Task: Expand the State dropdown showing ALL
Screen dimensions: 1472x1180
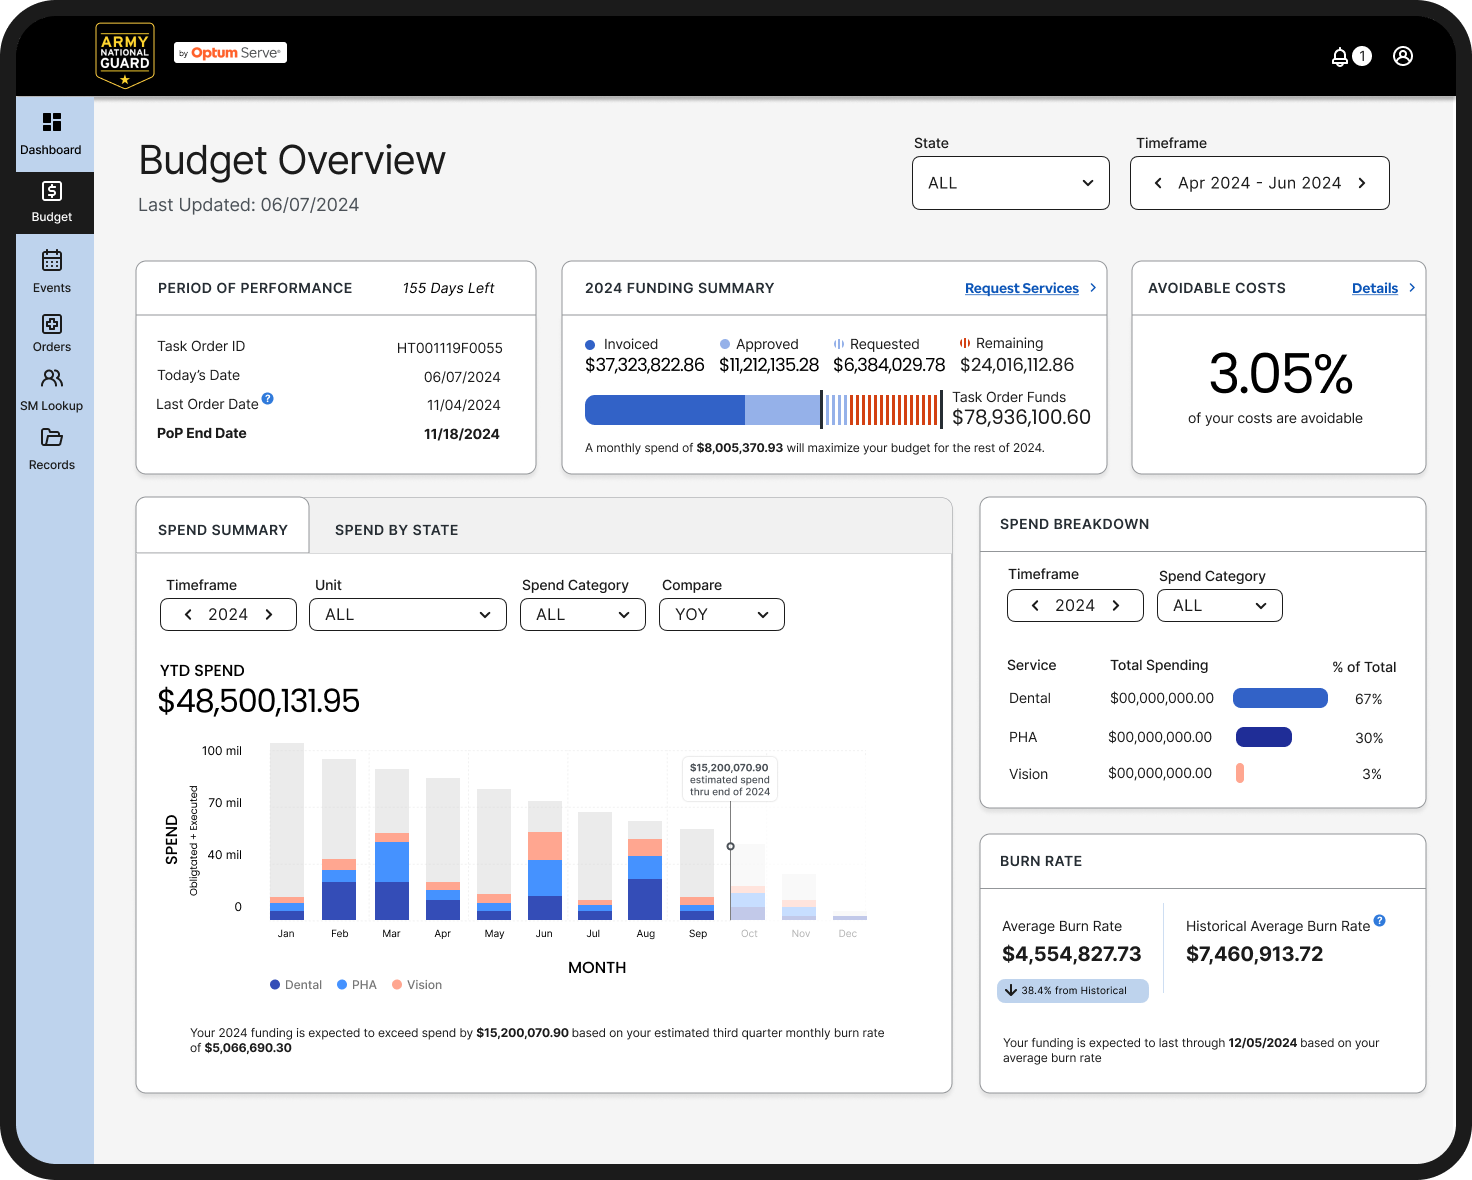Action: 1011,183
